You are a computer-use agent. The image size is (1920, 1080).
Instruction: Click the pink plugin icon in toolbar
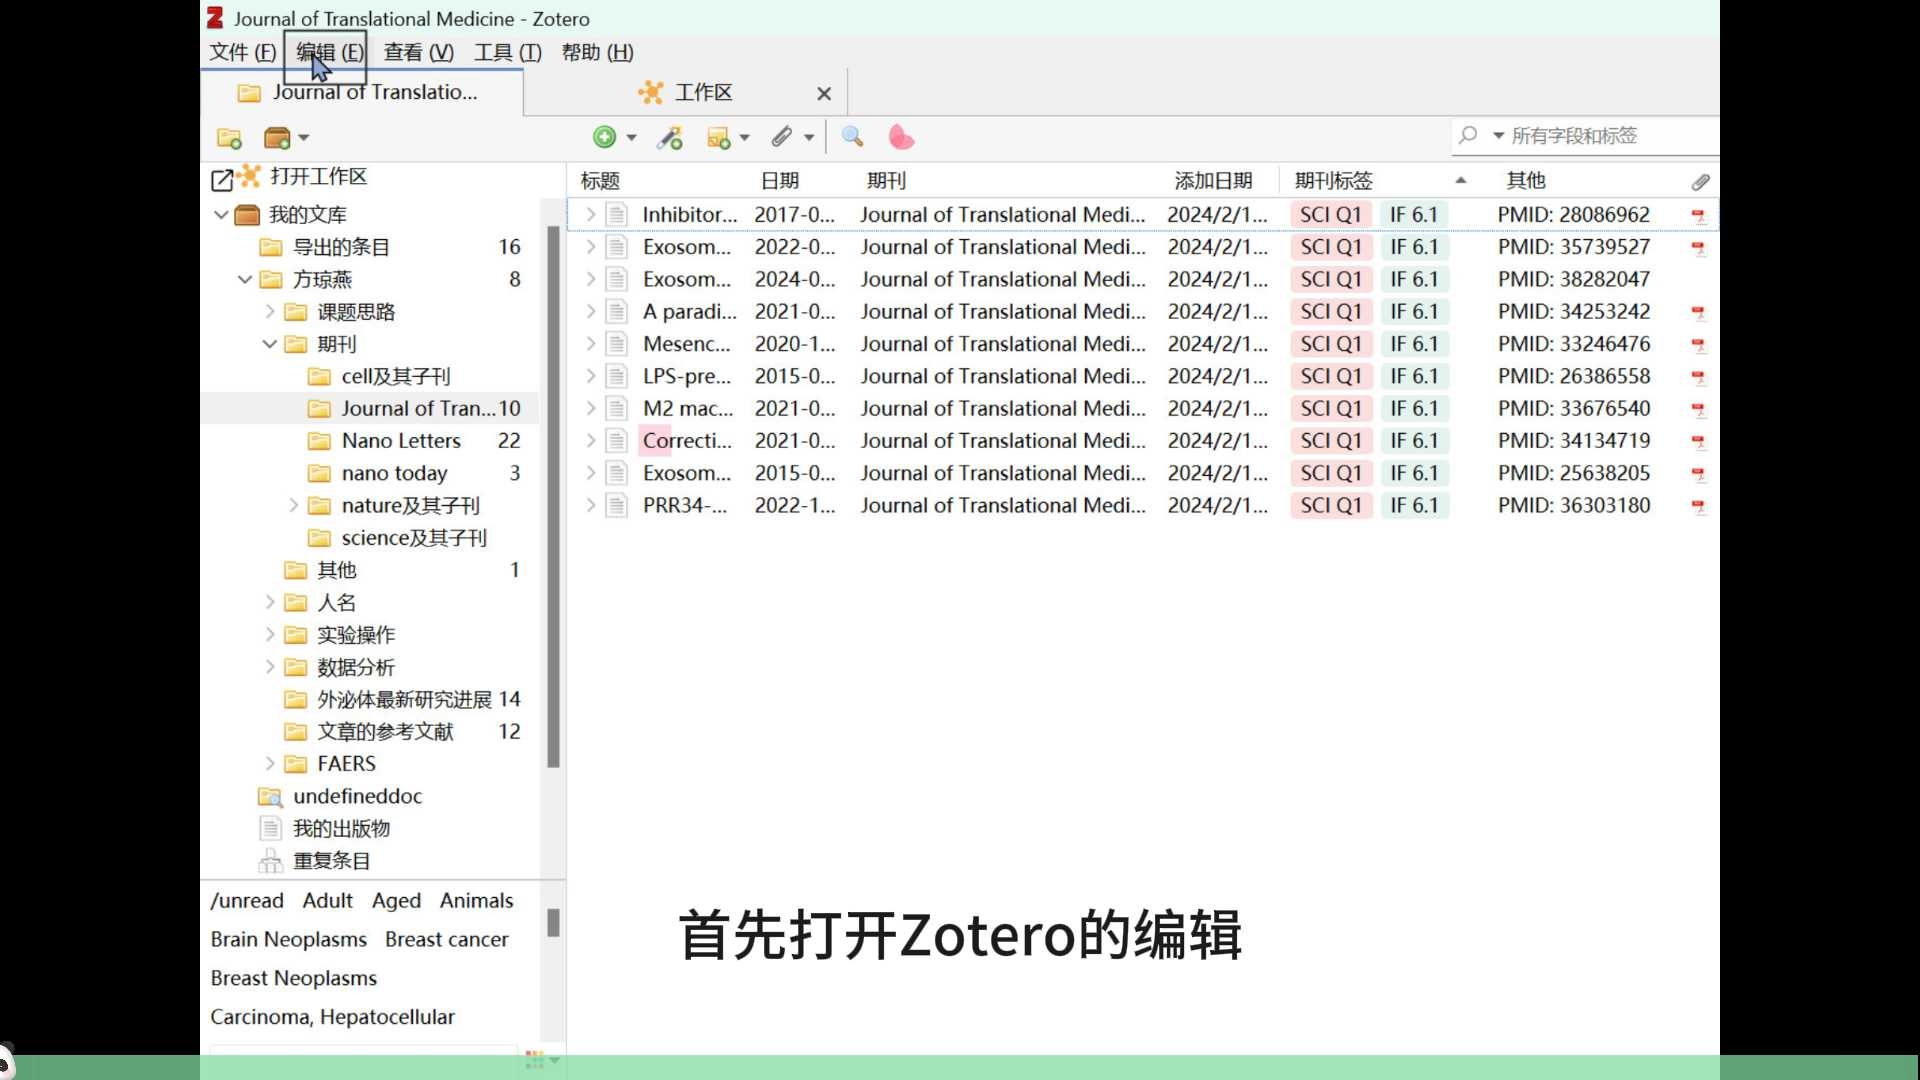[901, 137]
